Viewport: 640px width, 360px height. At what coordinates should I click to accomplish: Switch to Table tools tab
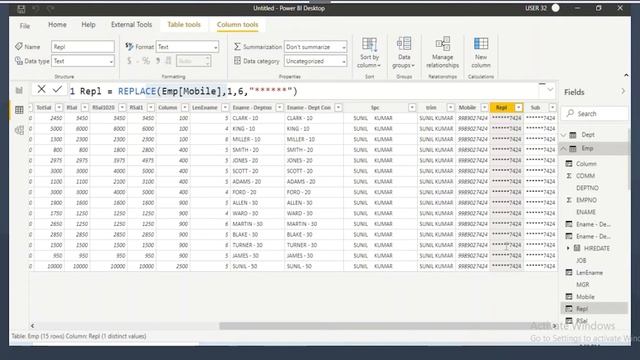click(184, 24)
